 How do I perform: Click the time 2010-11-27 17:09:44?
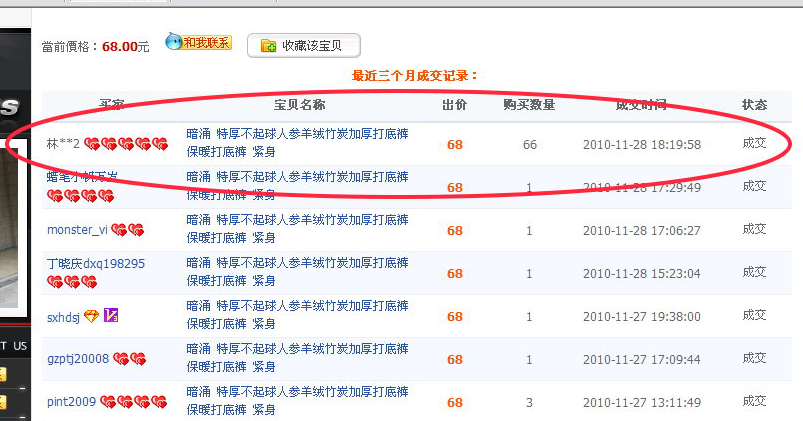[642, 360]
